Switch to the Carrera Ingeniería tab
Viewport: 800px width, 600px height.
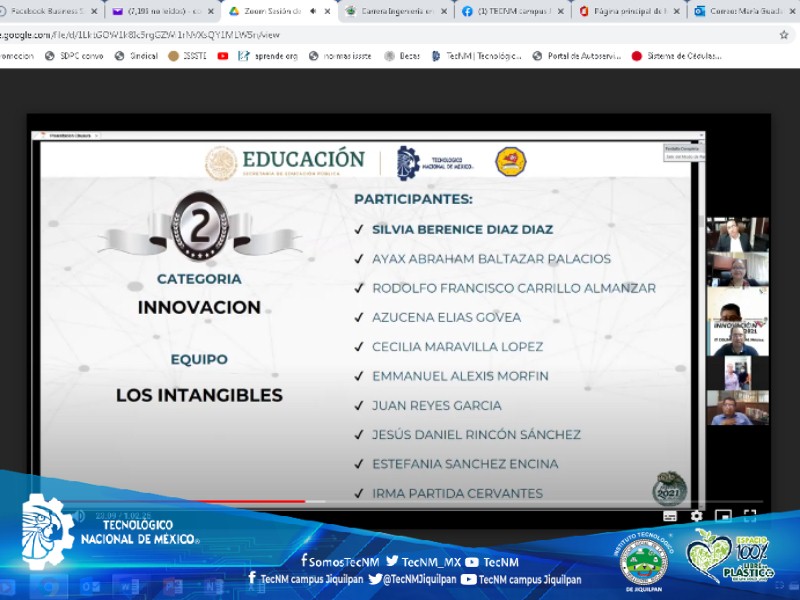(395, 11)
